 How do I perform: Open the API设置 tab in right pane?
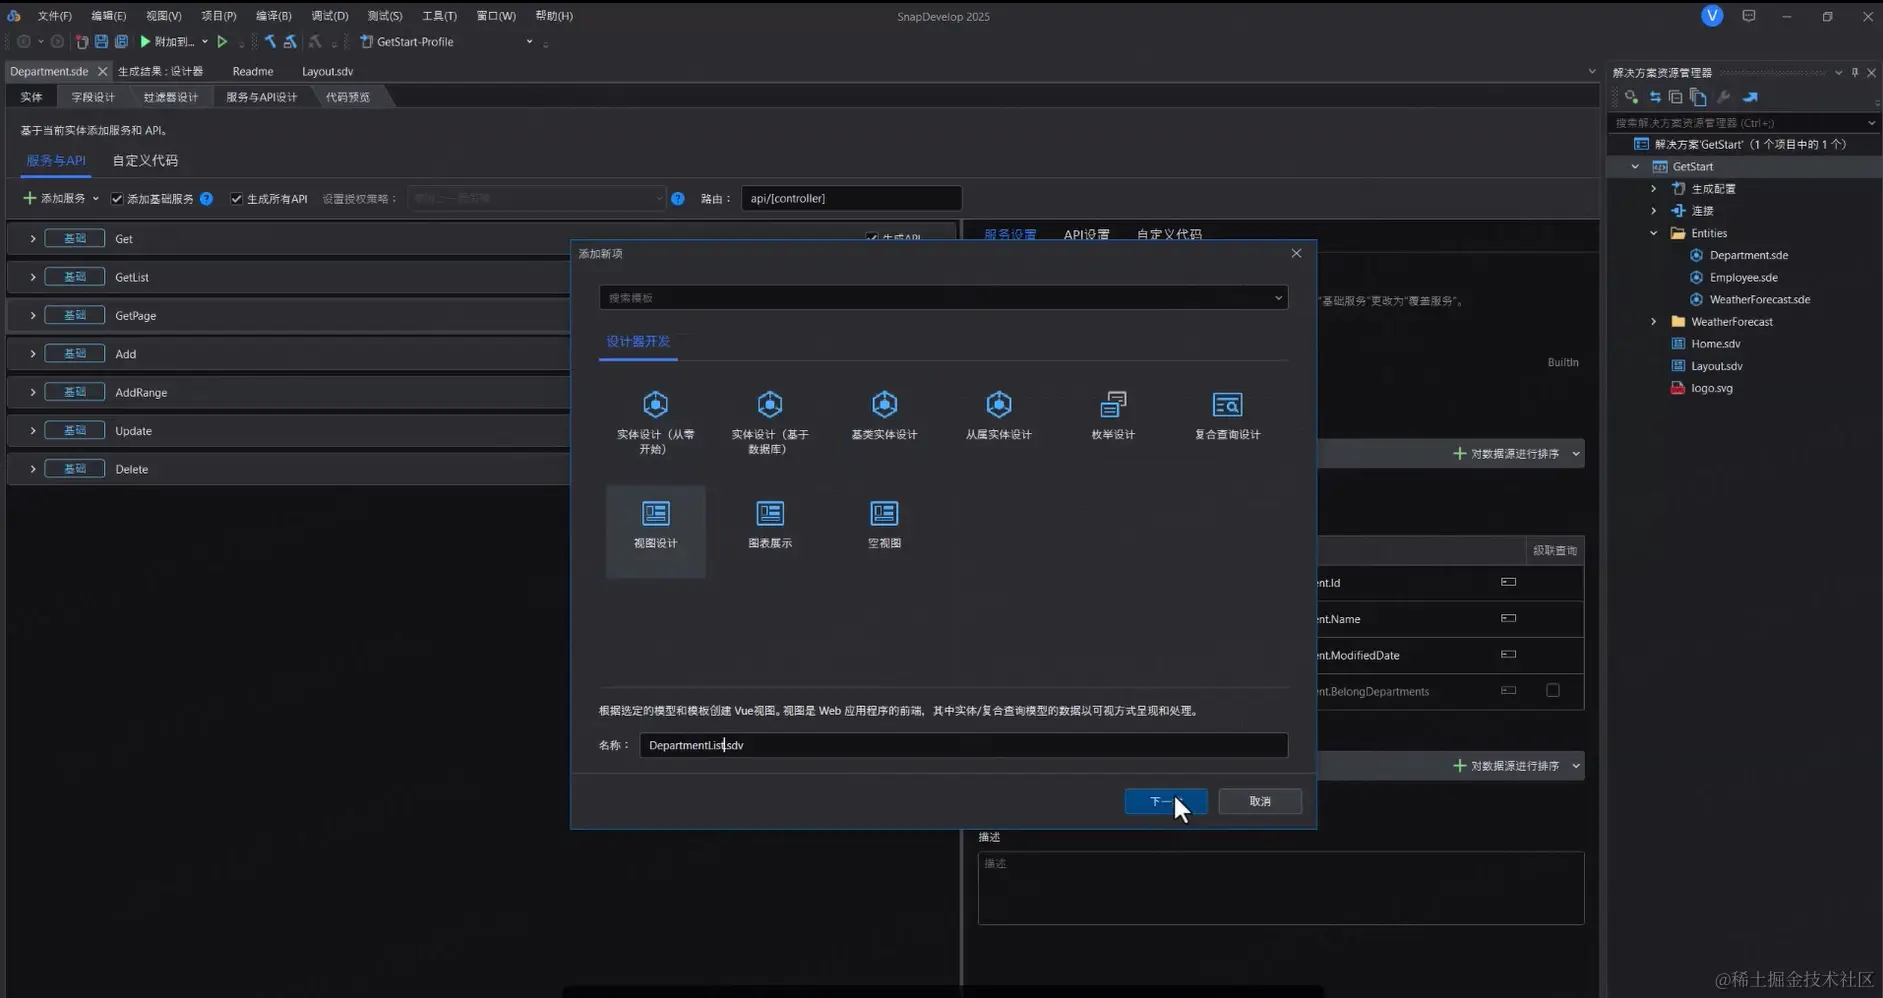pyautogui.click(x=1086, y=235)
